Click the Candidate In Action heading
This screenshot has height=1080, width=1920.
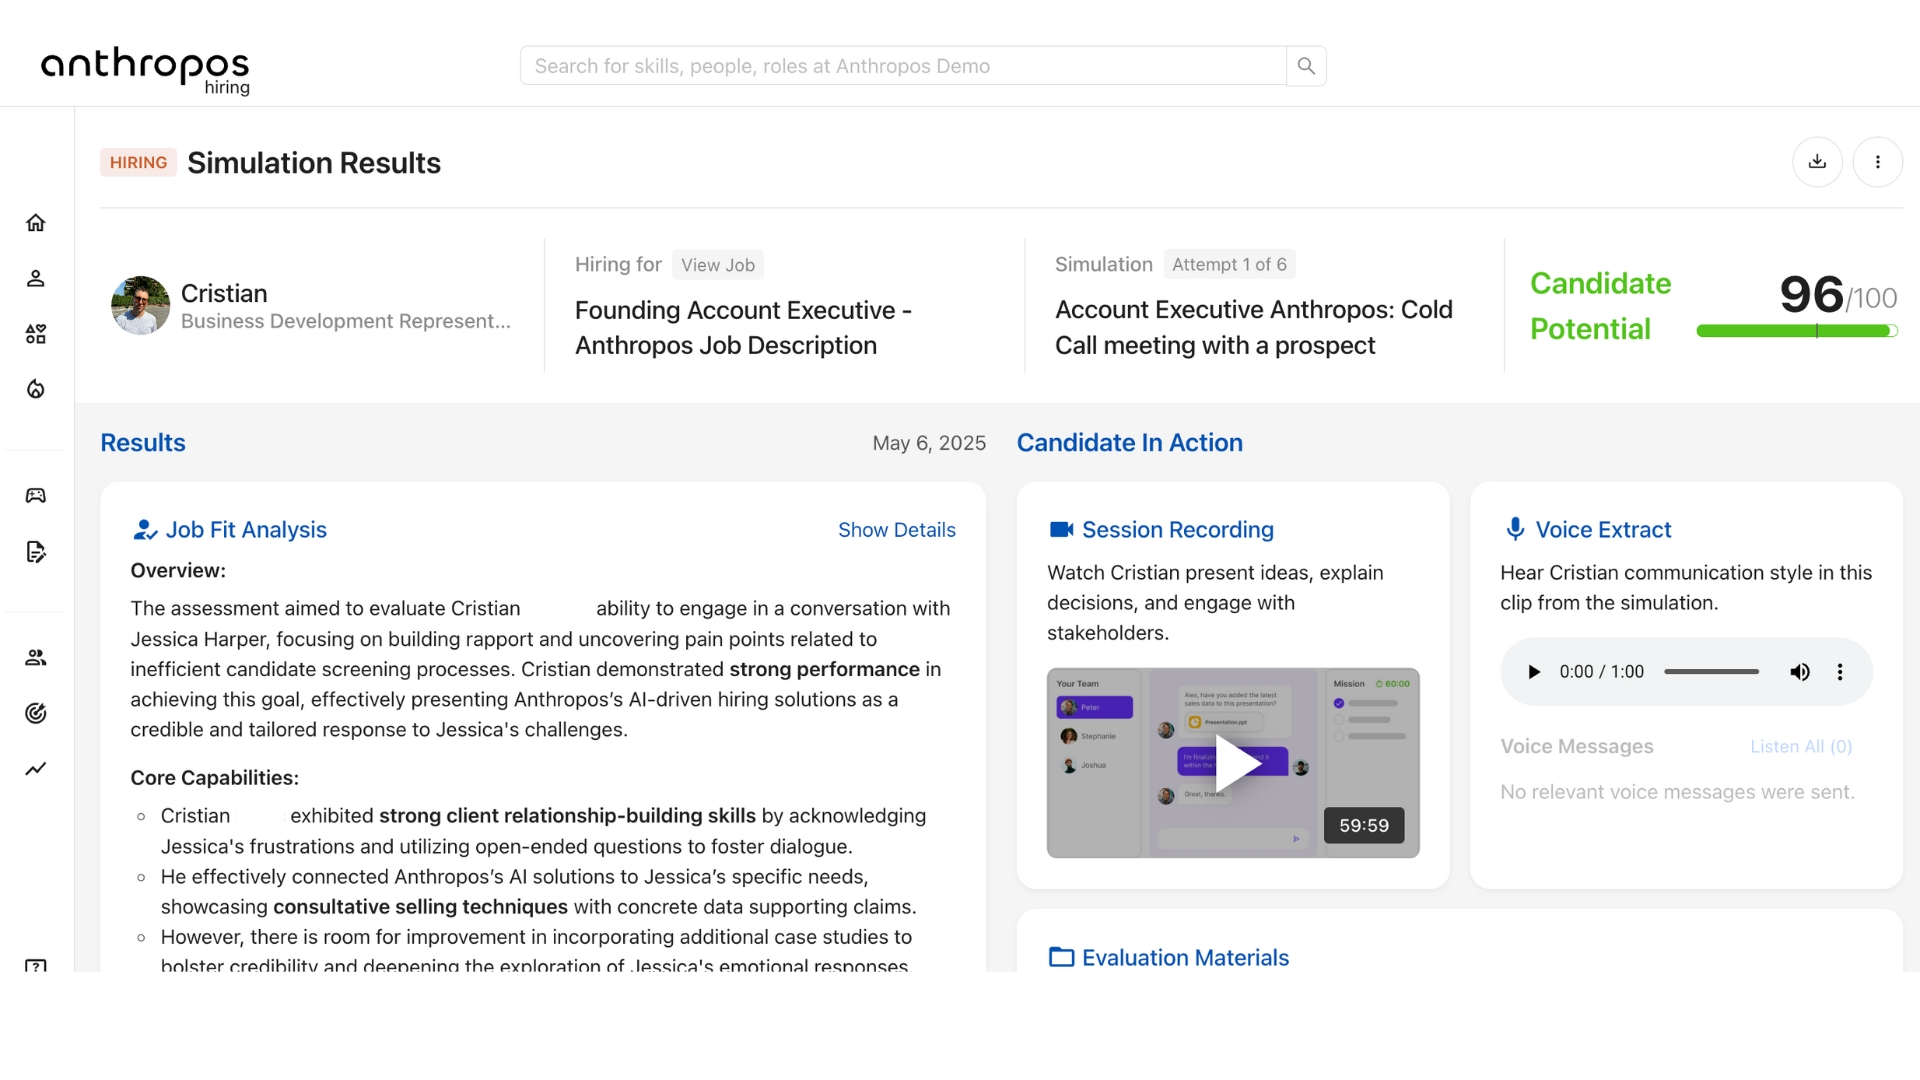1130,443
